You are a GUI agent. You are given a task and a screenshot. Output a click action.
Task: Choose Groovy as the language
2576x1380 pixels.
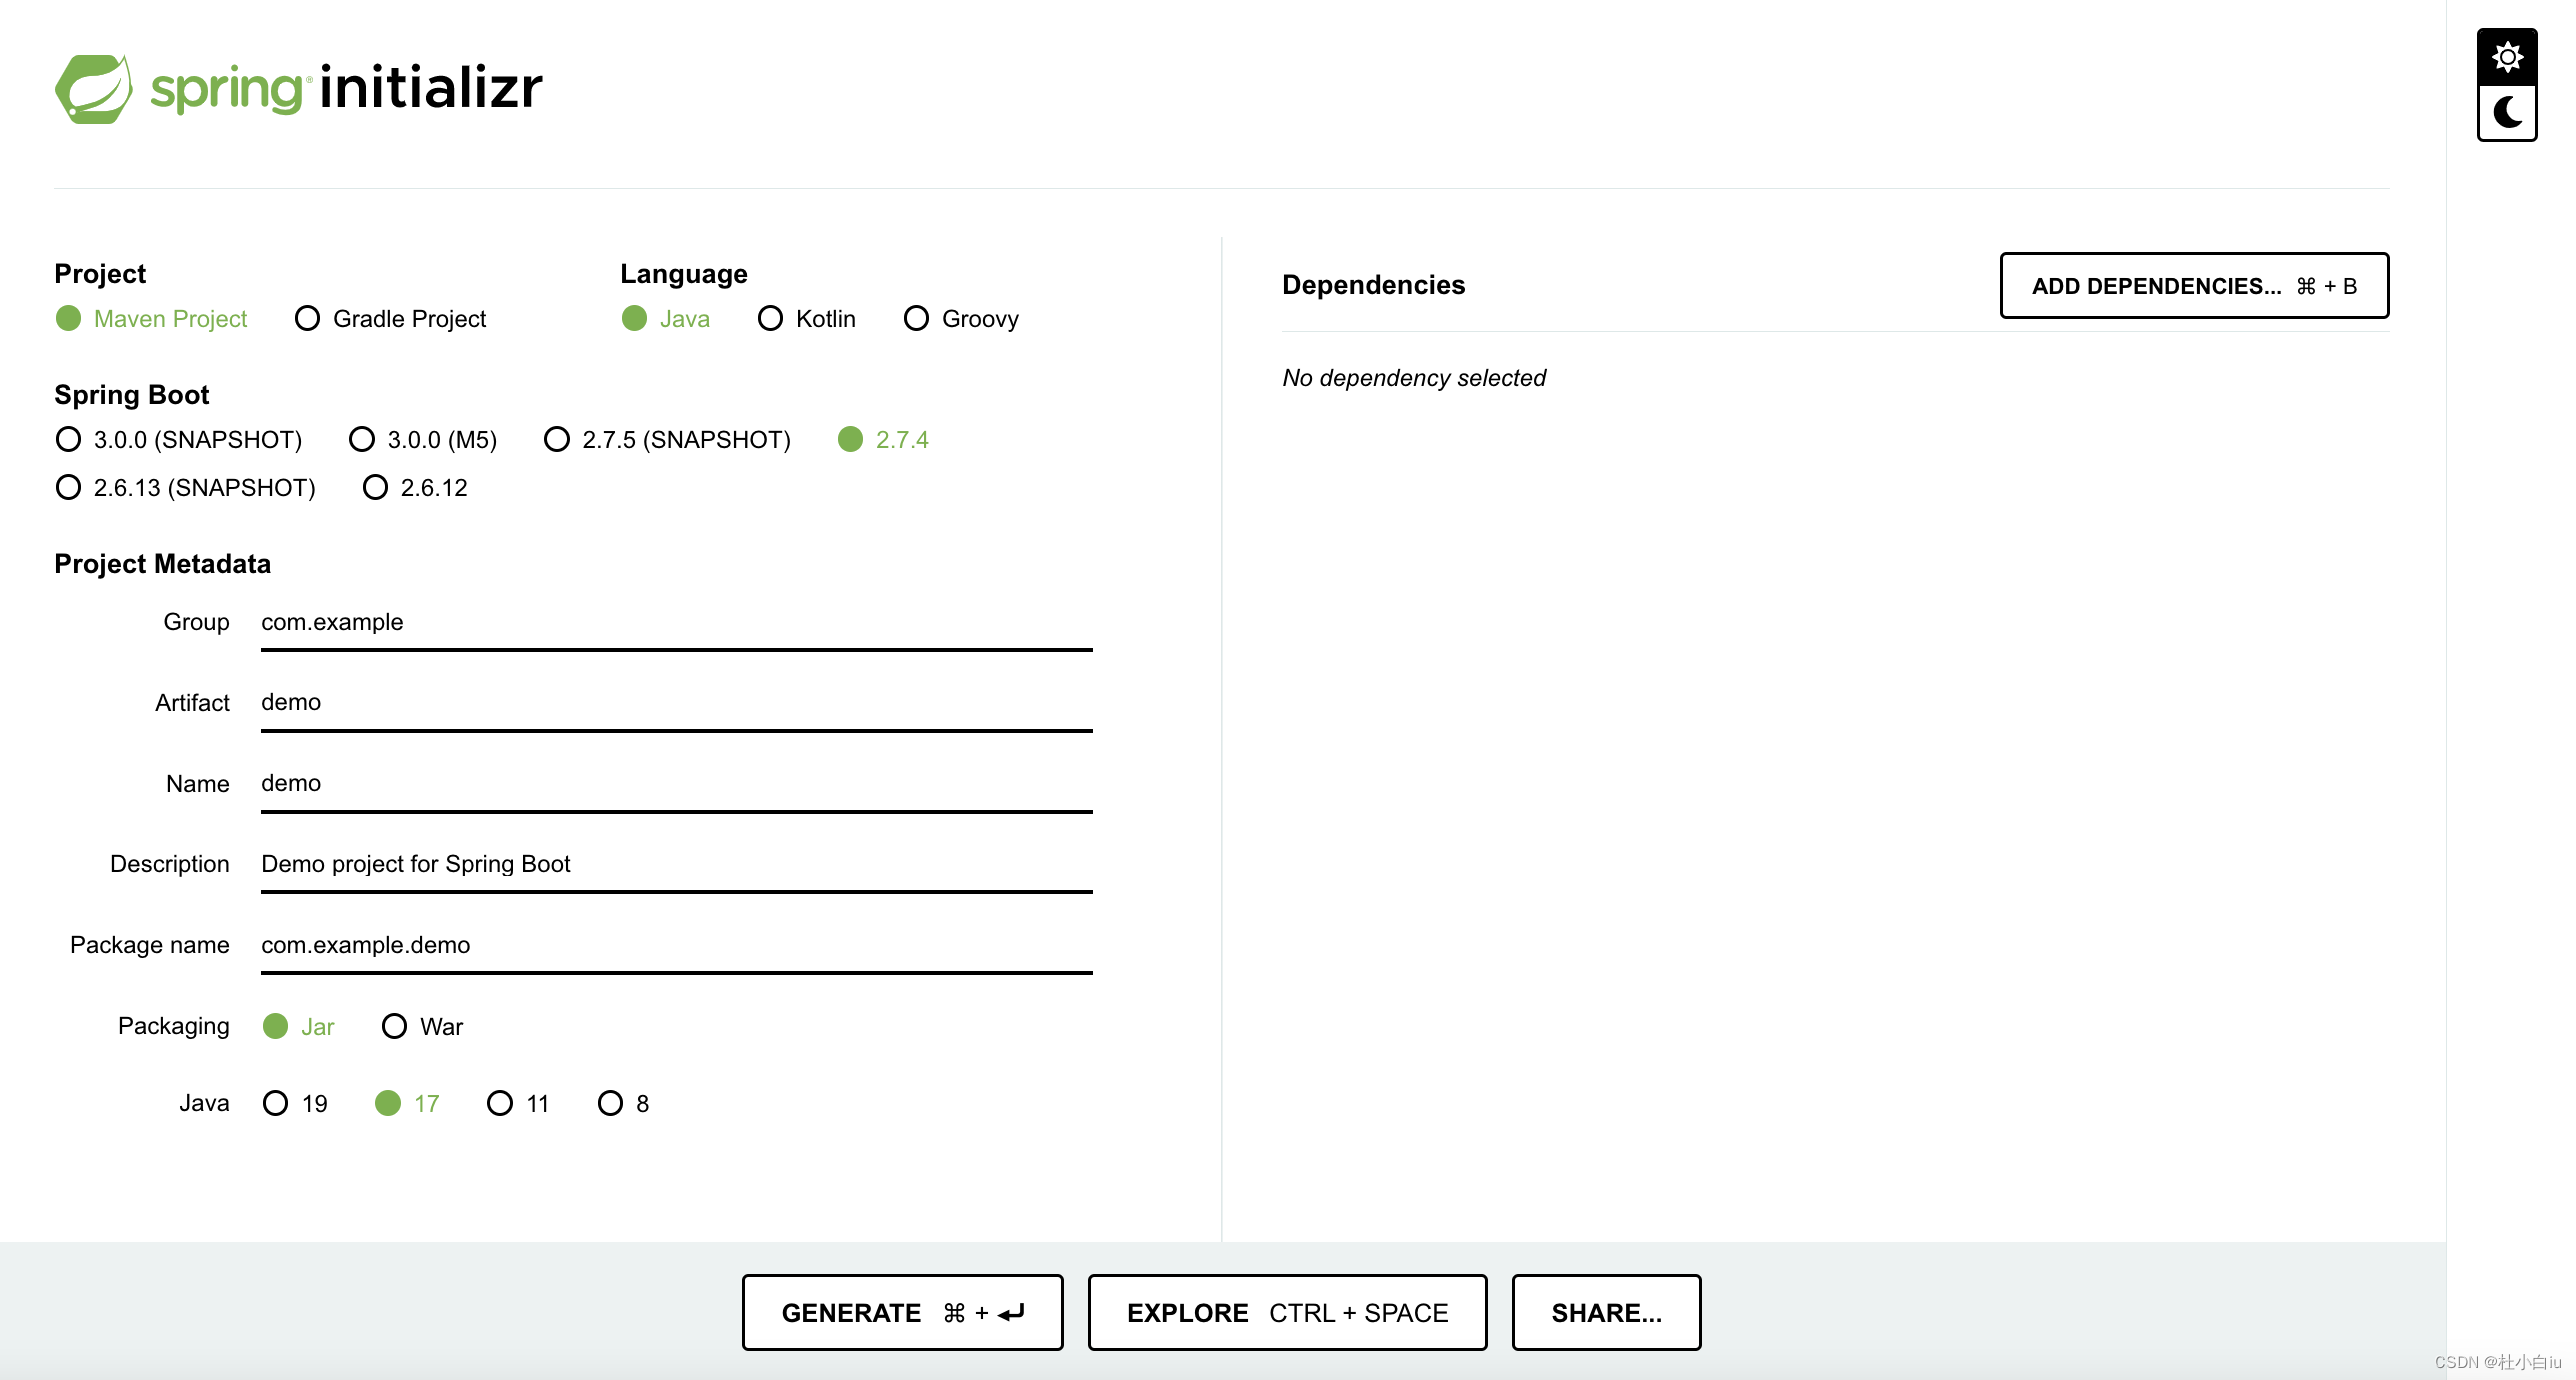(962, 319)
